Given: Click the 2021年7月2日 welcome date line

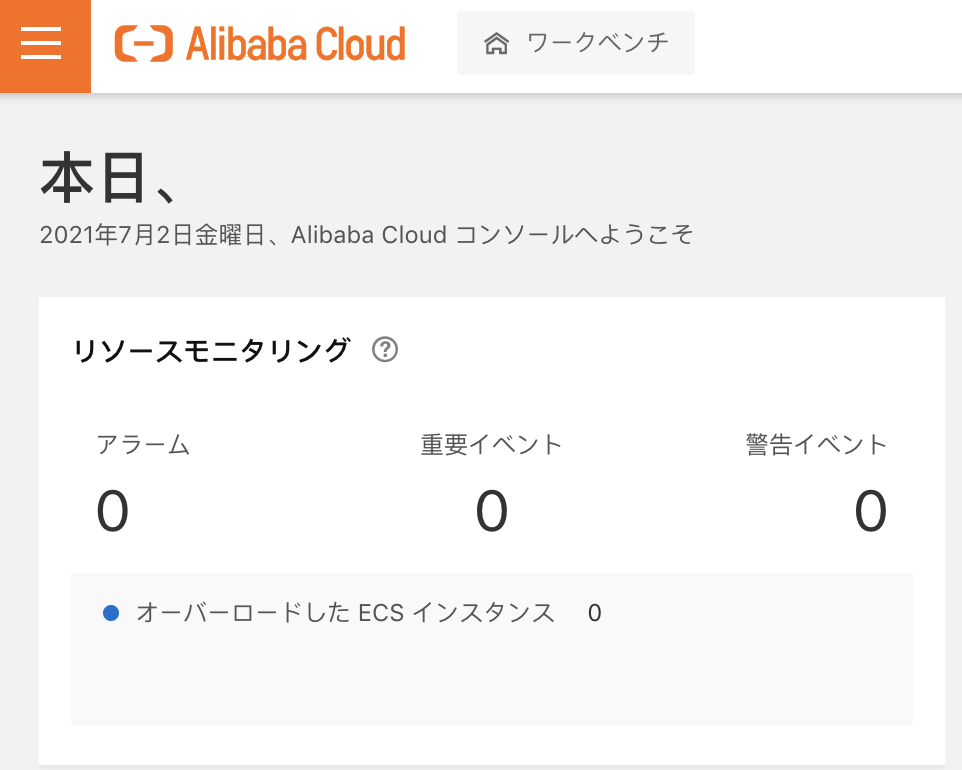Looking at the screenshot, I should (366, 235).
